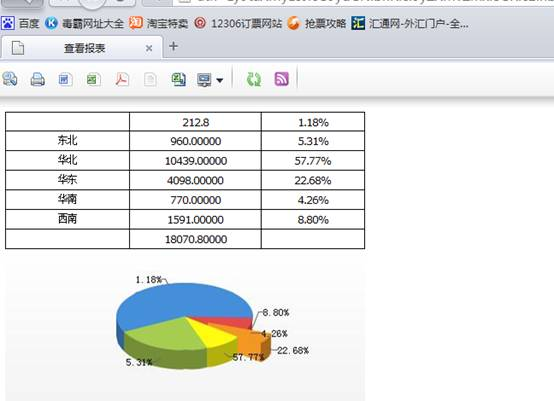Viewport: 554px width, 401px height.
Task: Export report as PDF icon
Action: [x=122, y=79]
